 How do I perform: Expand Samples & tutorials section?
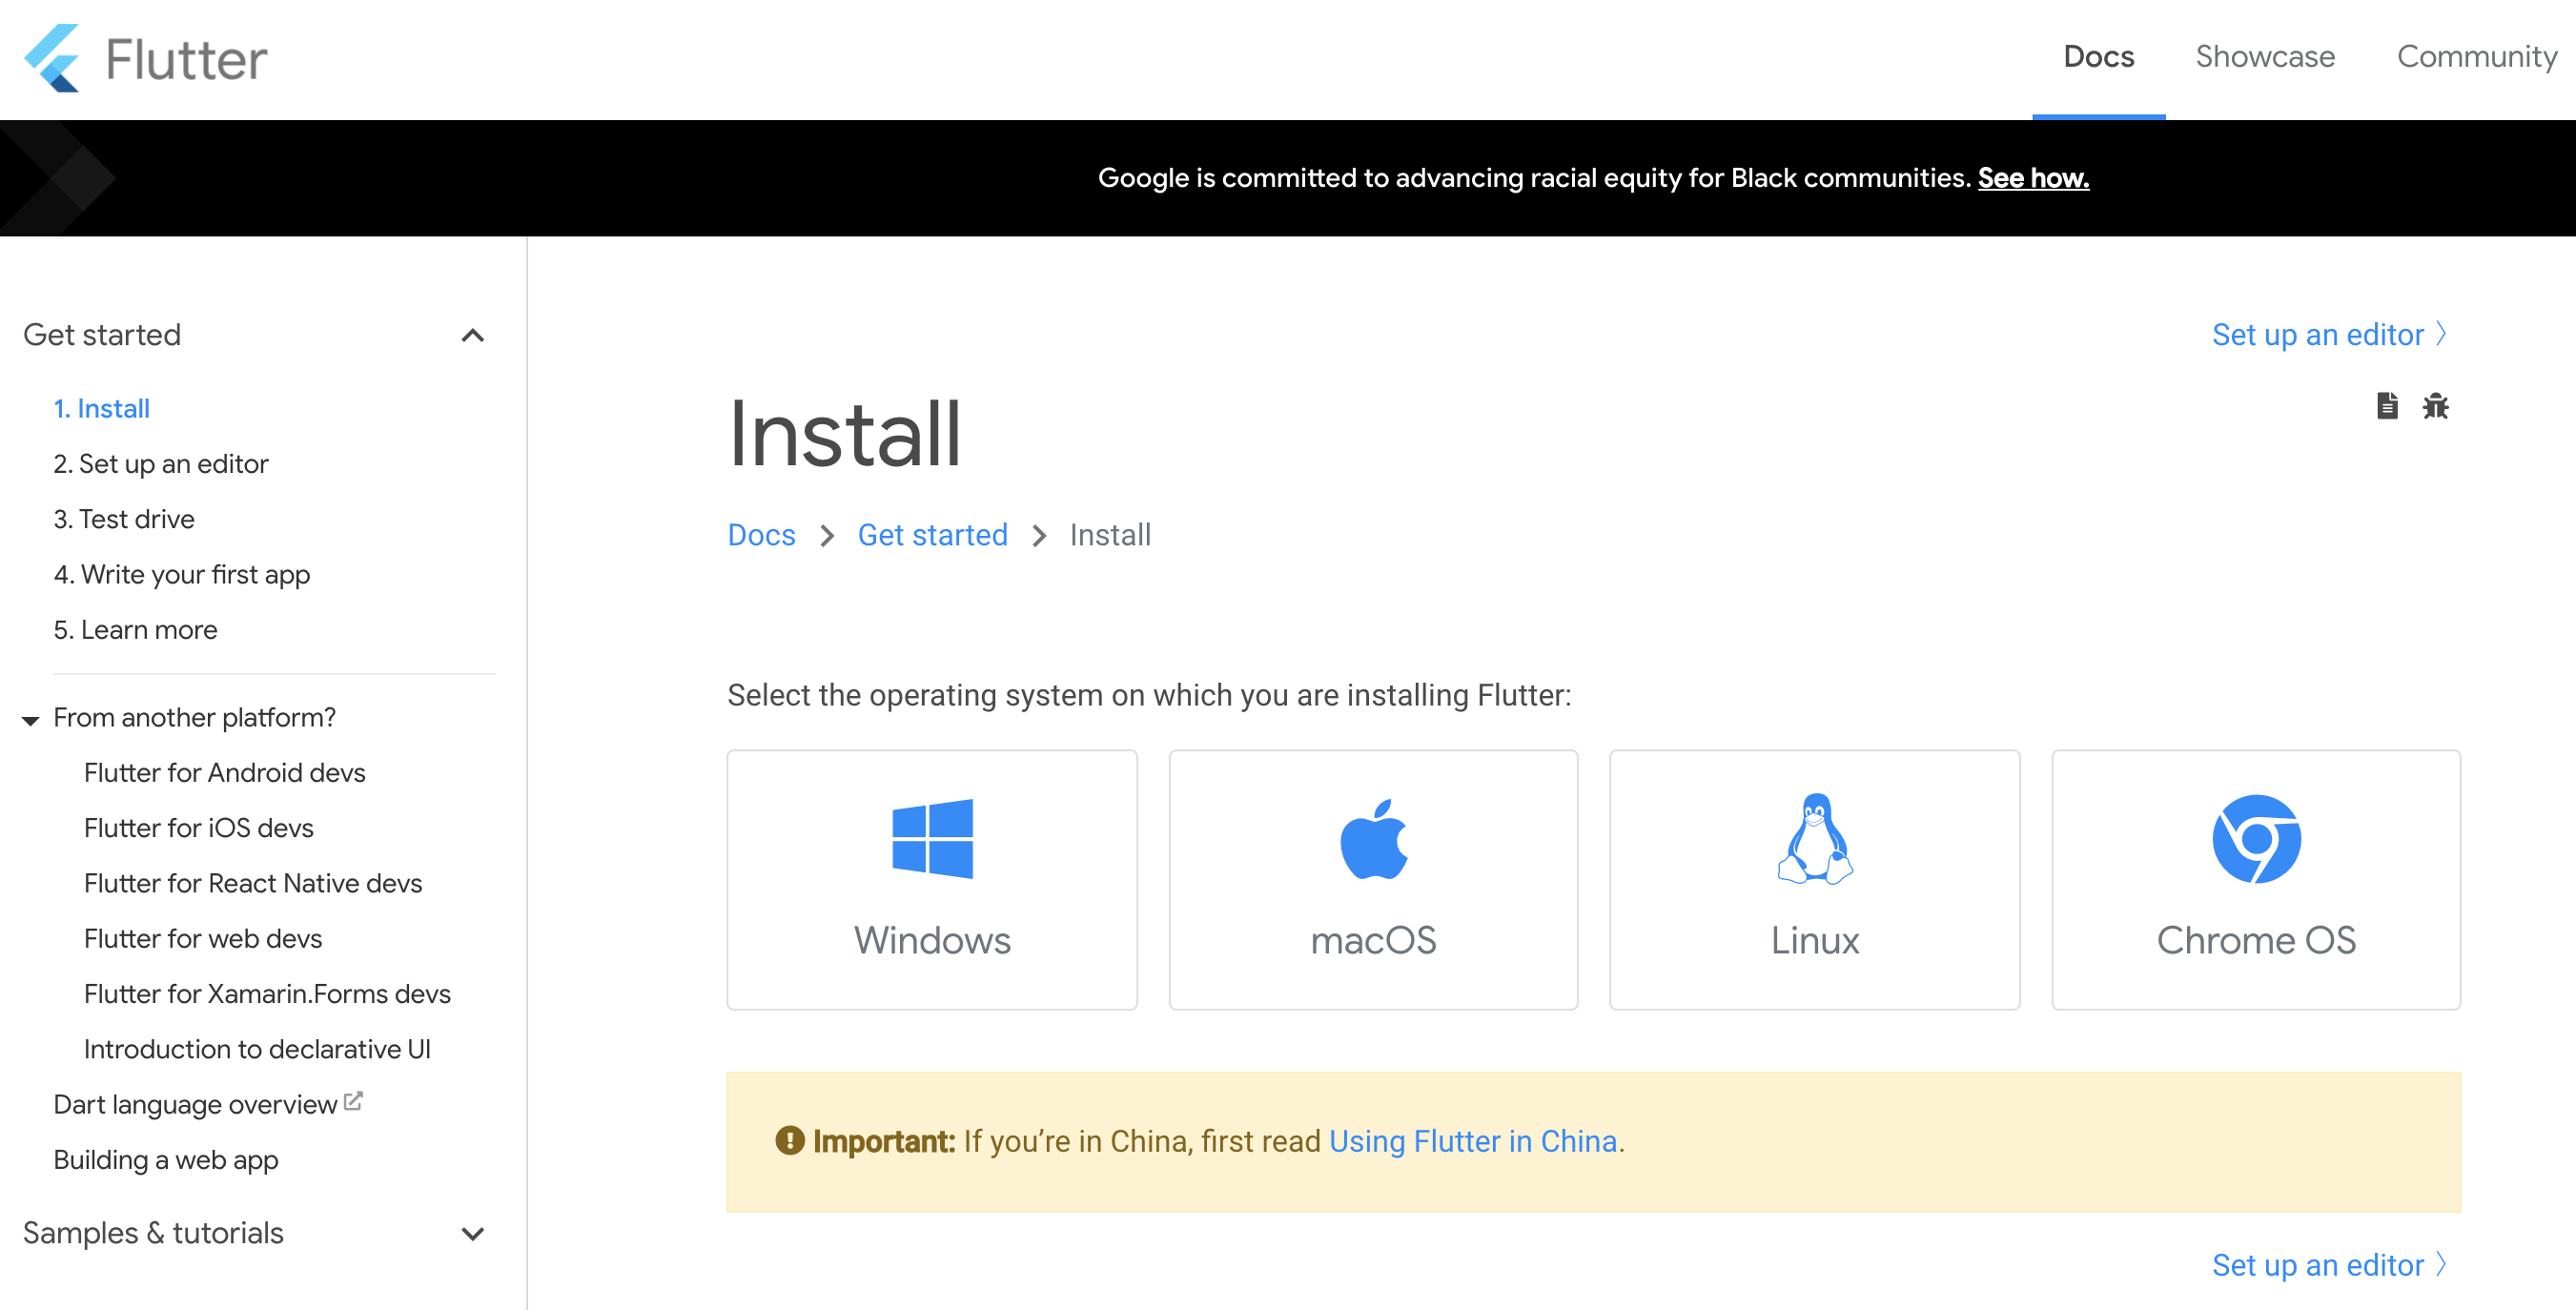point(472,1233)
